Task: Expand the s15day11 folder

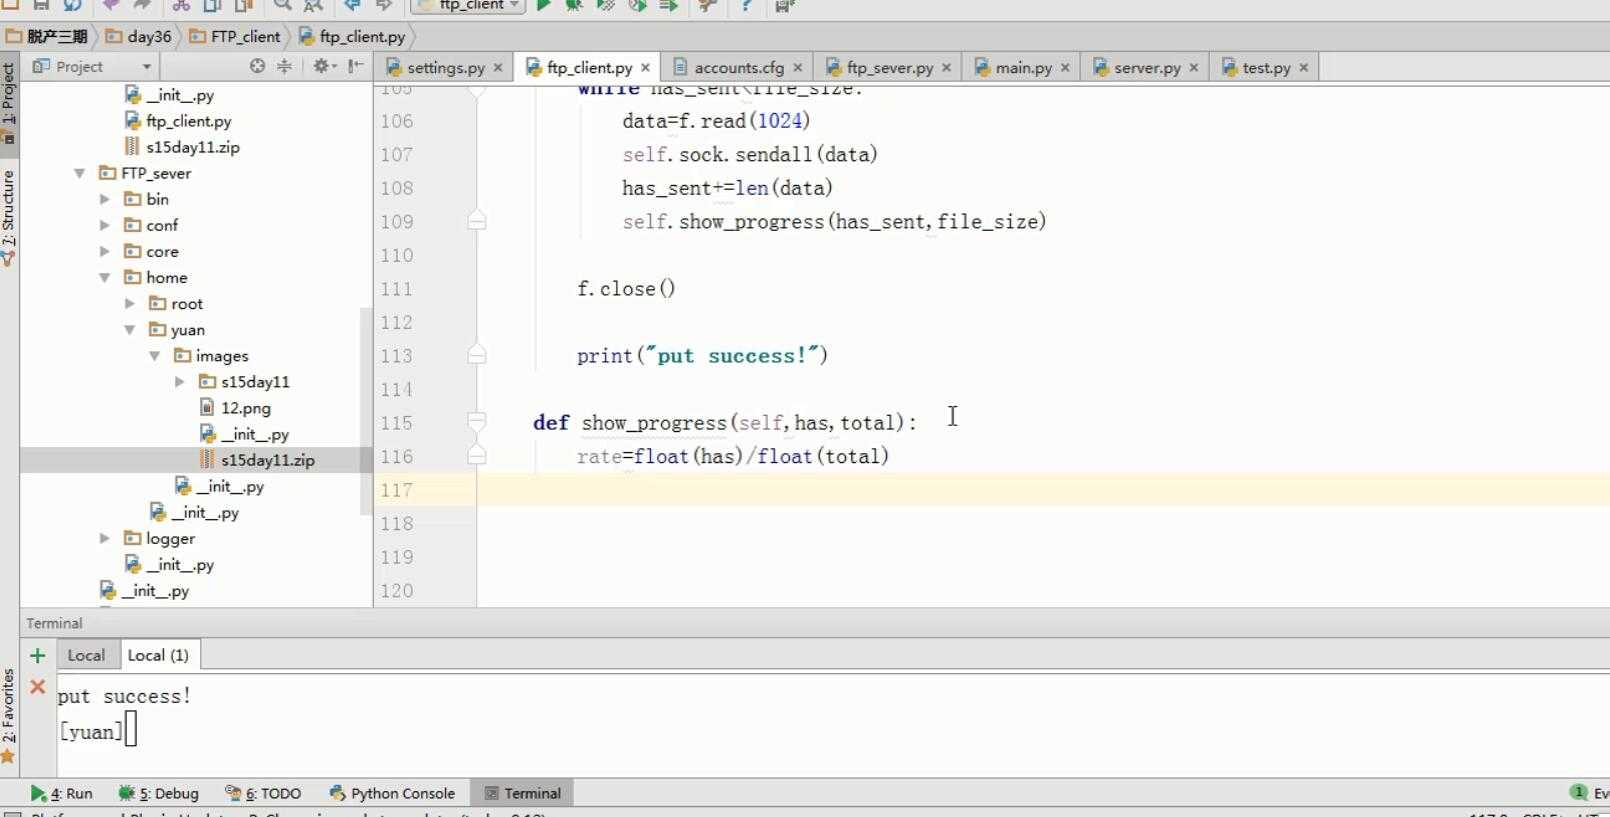Action: click(179, 381)
